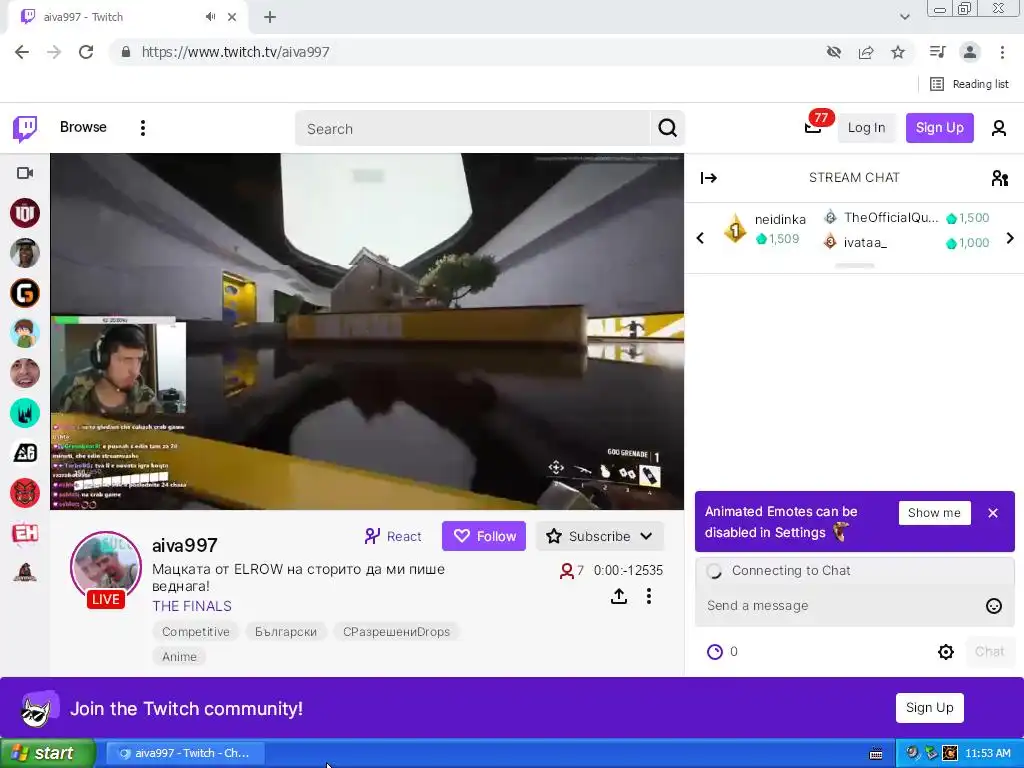The height and width of the screenshot is (768, 1024).
Task: Open the media controls icon in toolbar
Action: tap(937, 52)
